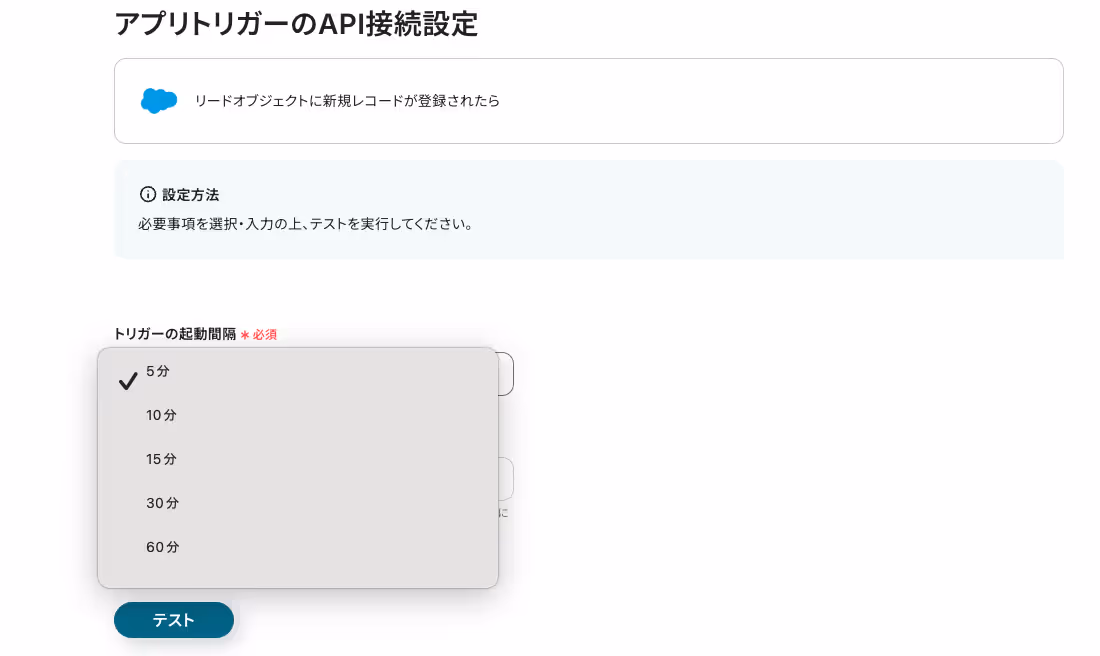Click the red asterisk before 必須
1100x656 pixels.
(245, 335)
